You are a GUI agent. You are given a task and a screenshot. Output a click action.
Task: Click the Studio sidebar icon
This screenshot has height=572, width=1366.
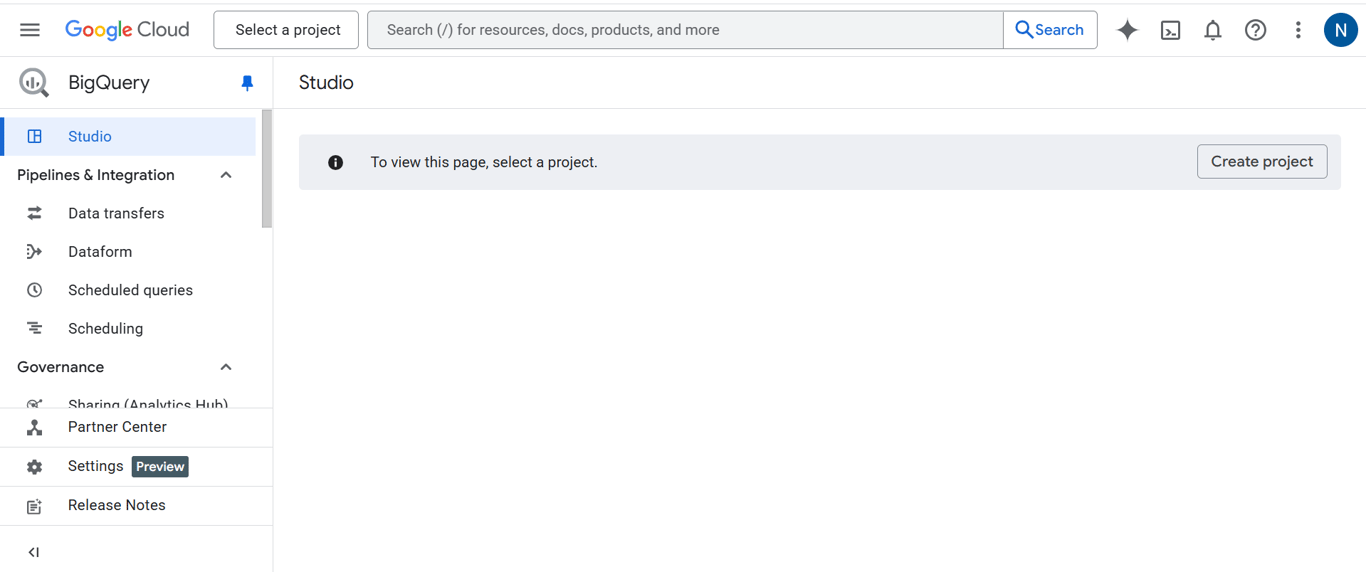pyautogui.click(x=35, y=136)
